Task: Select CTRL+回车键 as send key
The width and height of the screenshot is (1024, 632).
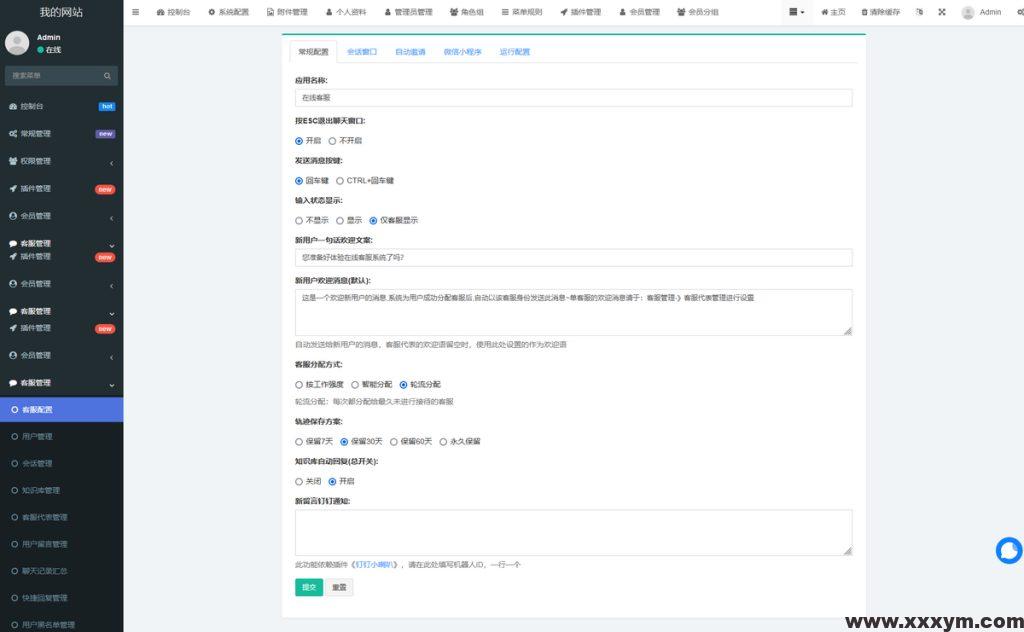Action: (x=340, y=181)
